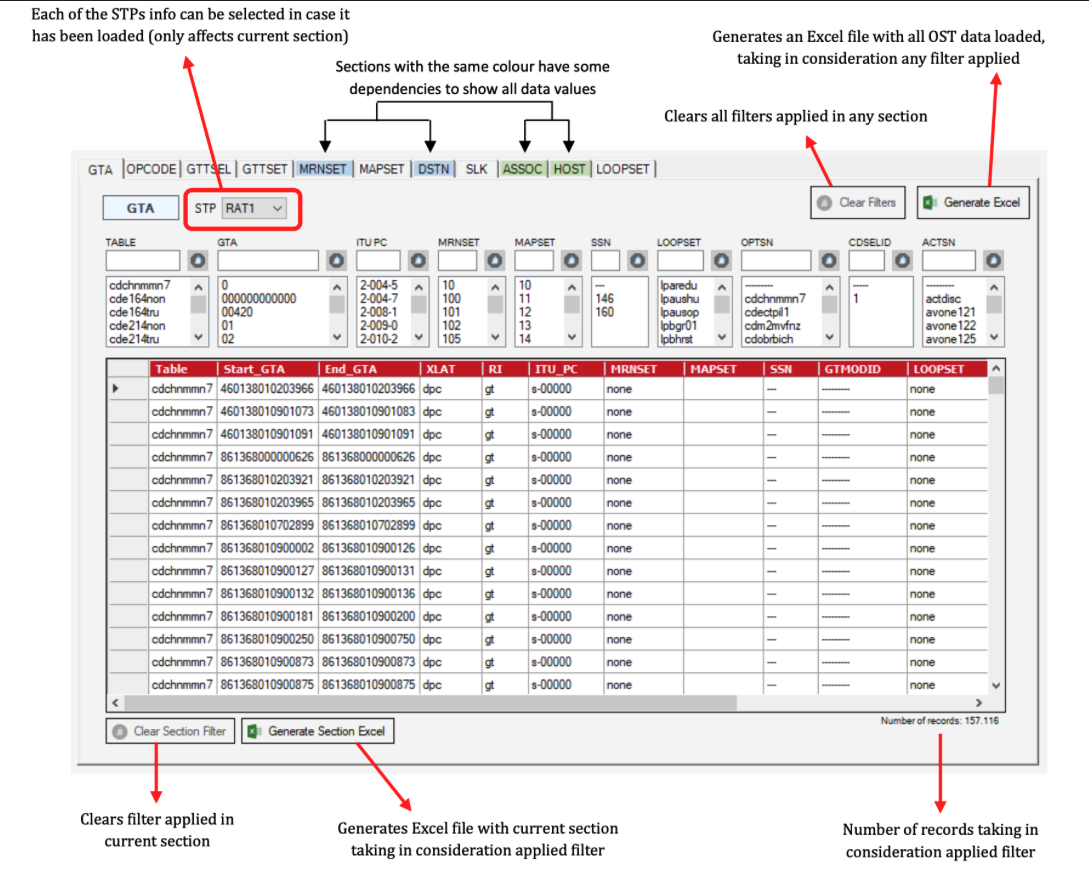The width and height of the screenshot is (1089, 879).
Task: Switch to the OPCODE tab
Action: coord(151,169)
